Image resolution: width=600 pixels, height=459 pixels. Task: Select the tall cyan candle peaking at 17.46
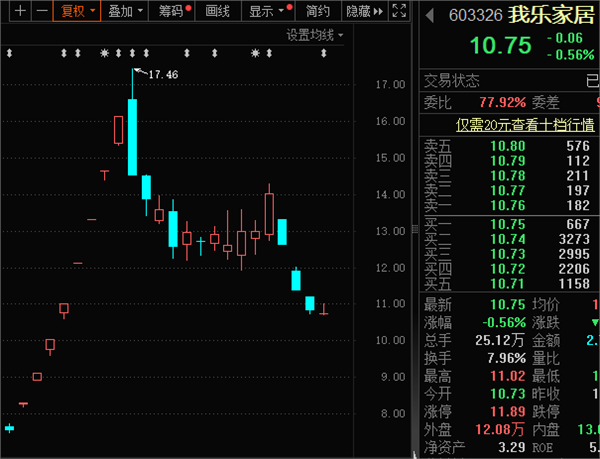(132, 137)
